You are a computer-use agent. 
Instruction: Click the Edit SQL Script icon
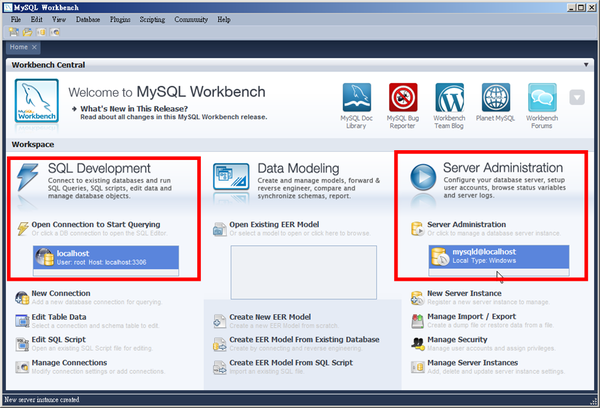coord(22,344)
